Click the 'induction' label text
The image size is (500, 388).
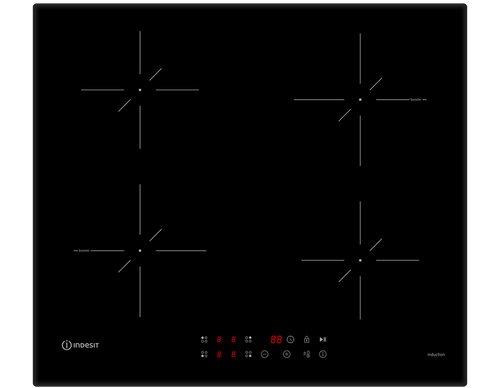[x=436, y=354]
